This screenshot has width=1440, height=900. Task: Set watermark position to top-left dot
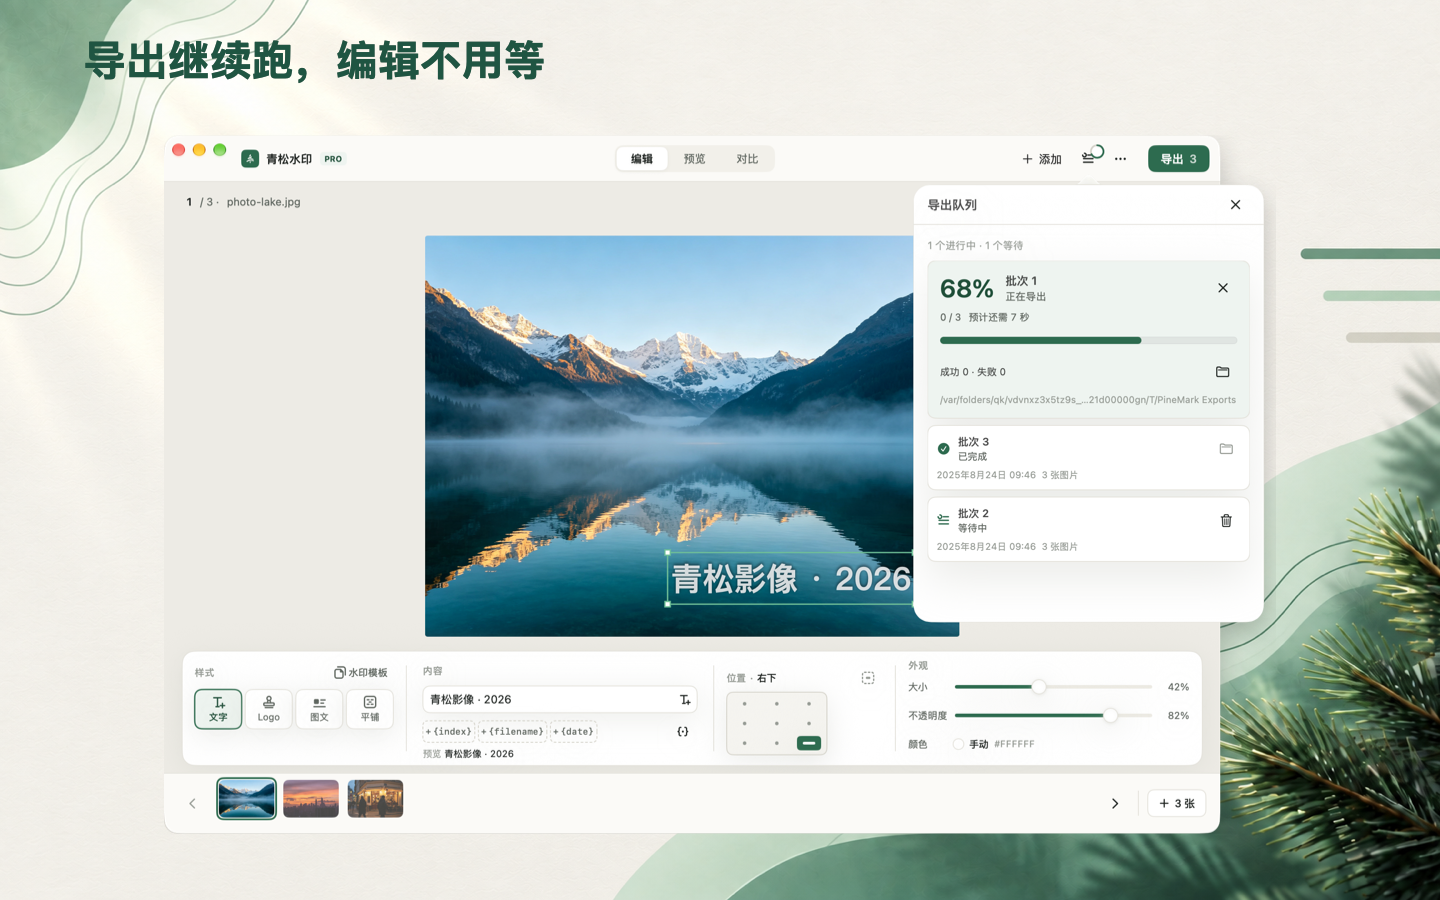coord(745,704)
